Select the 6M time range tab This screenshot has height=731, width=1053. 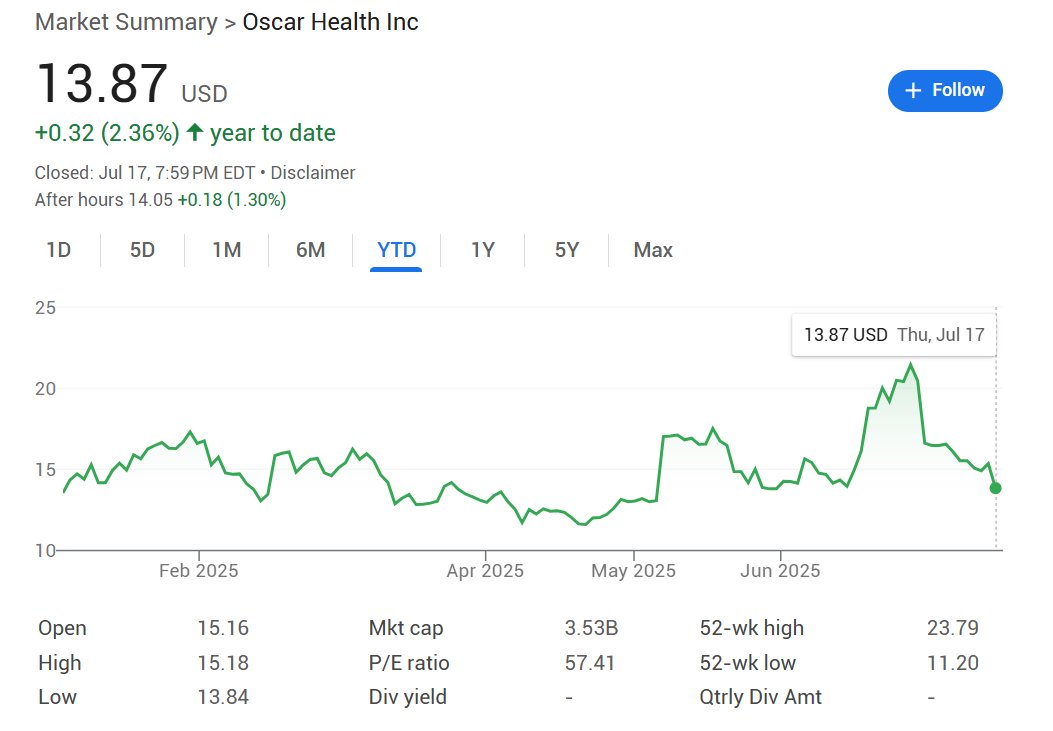(x=310, y=250)
